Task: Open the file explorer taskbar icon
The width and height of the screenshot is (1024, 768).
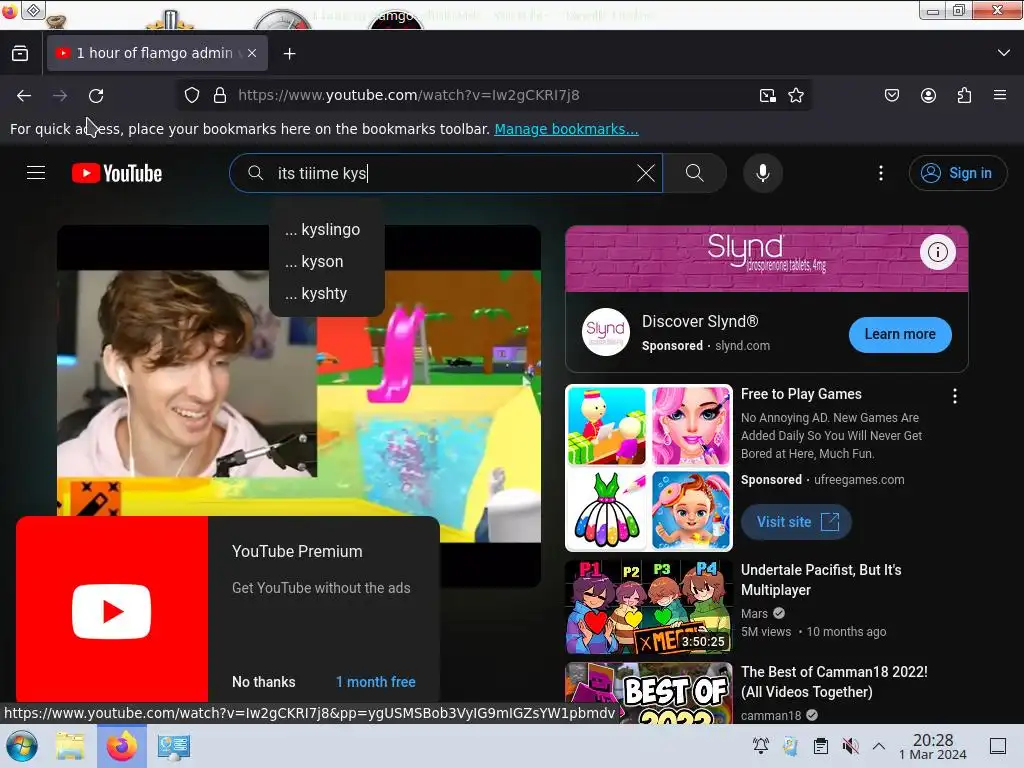Action: click(x=70, y=746)
